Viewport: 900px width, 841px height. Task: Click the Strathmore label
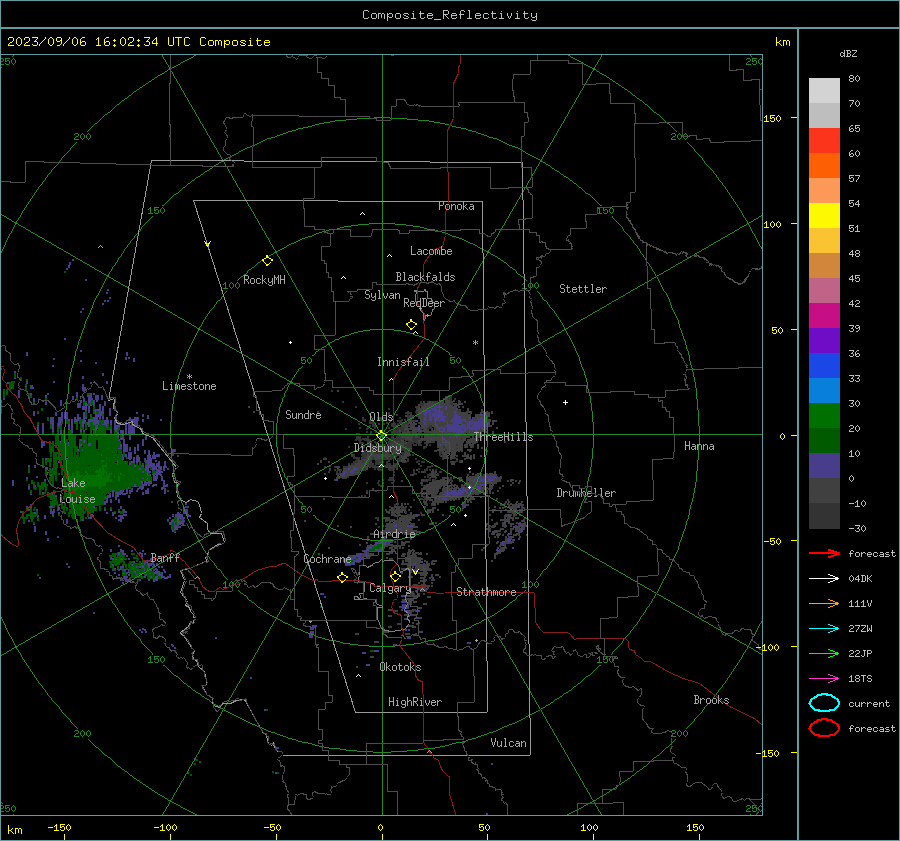pos(486,592)
